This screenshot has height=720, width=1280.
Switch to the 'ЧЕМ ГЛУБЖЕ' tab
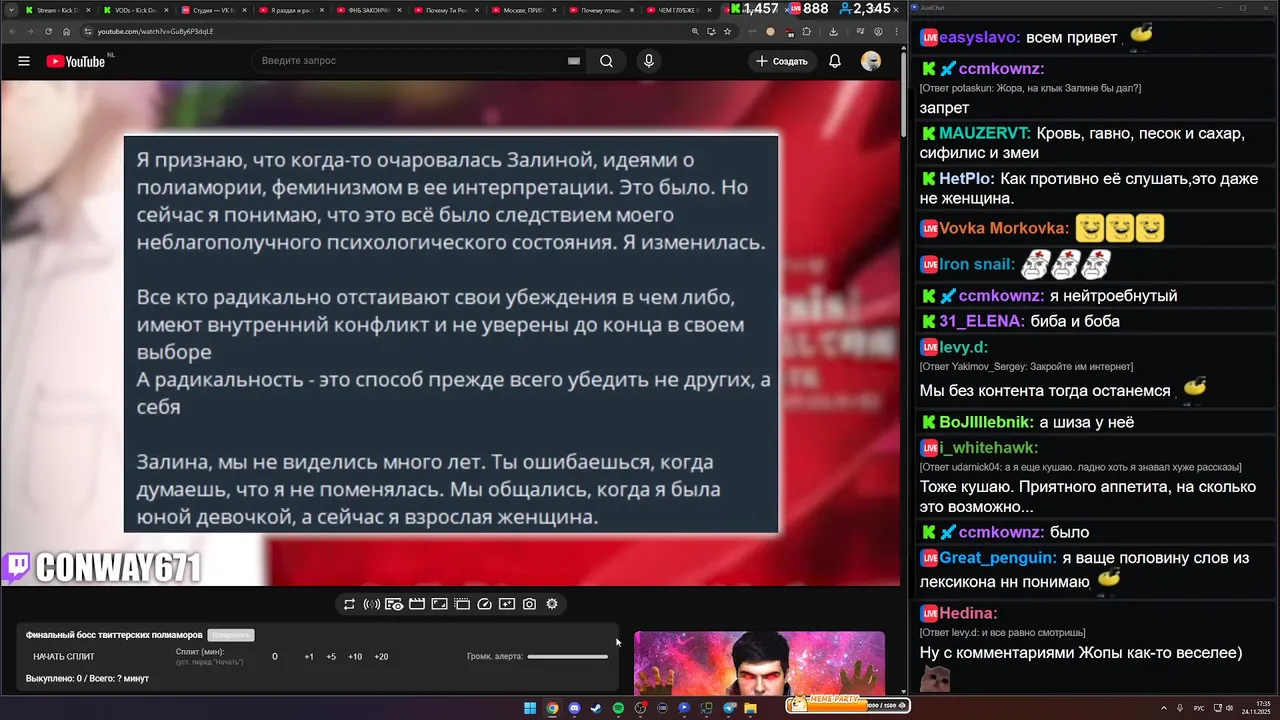coord(680,10)
